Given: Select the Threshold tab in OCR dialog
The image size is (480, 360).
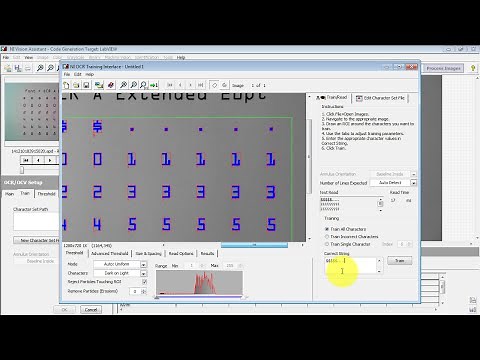Looking at the screenshot, I should pos(74,253).
